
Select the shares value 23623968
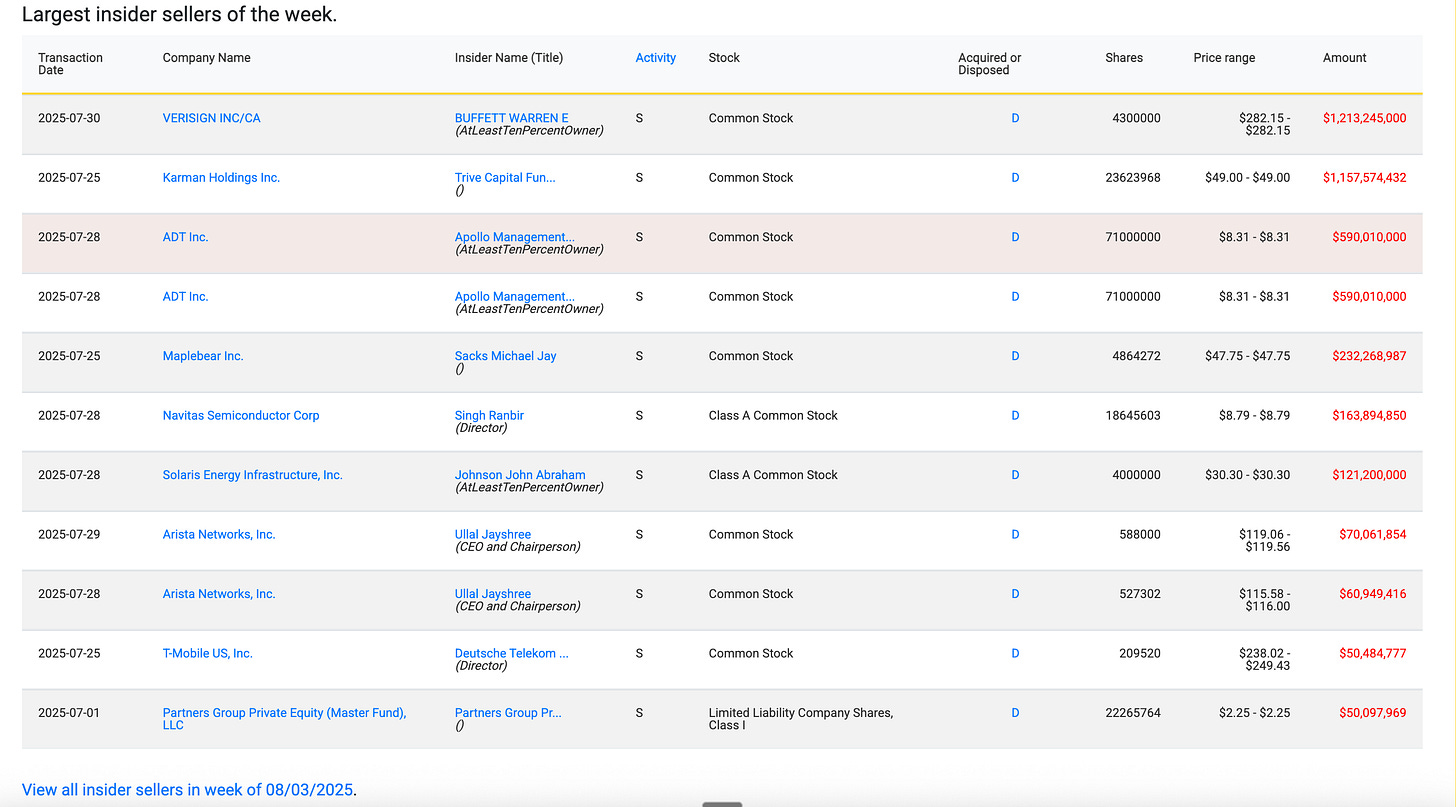point(1133,178)
